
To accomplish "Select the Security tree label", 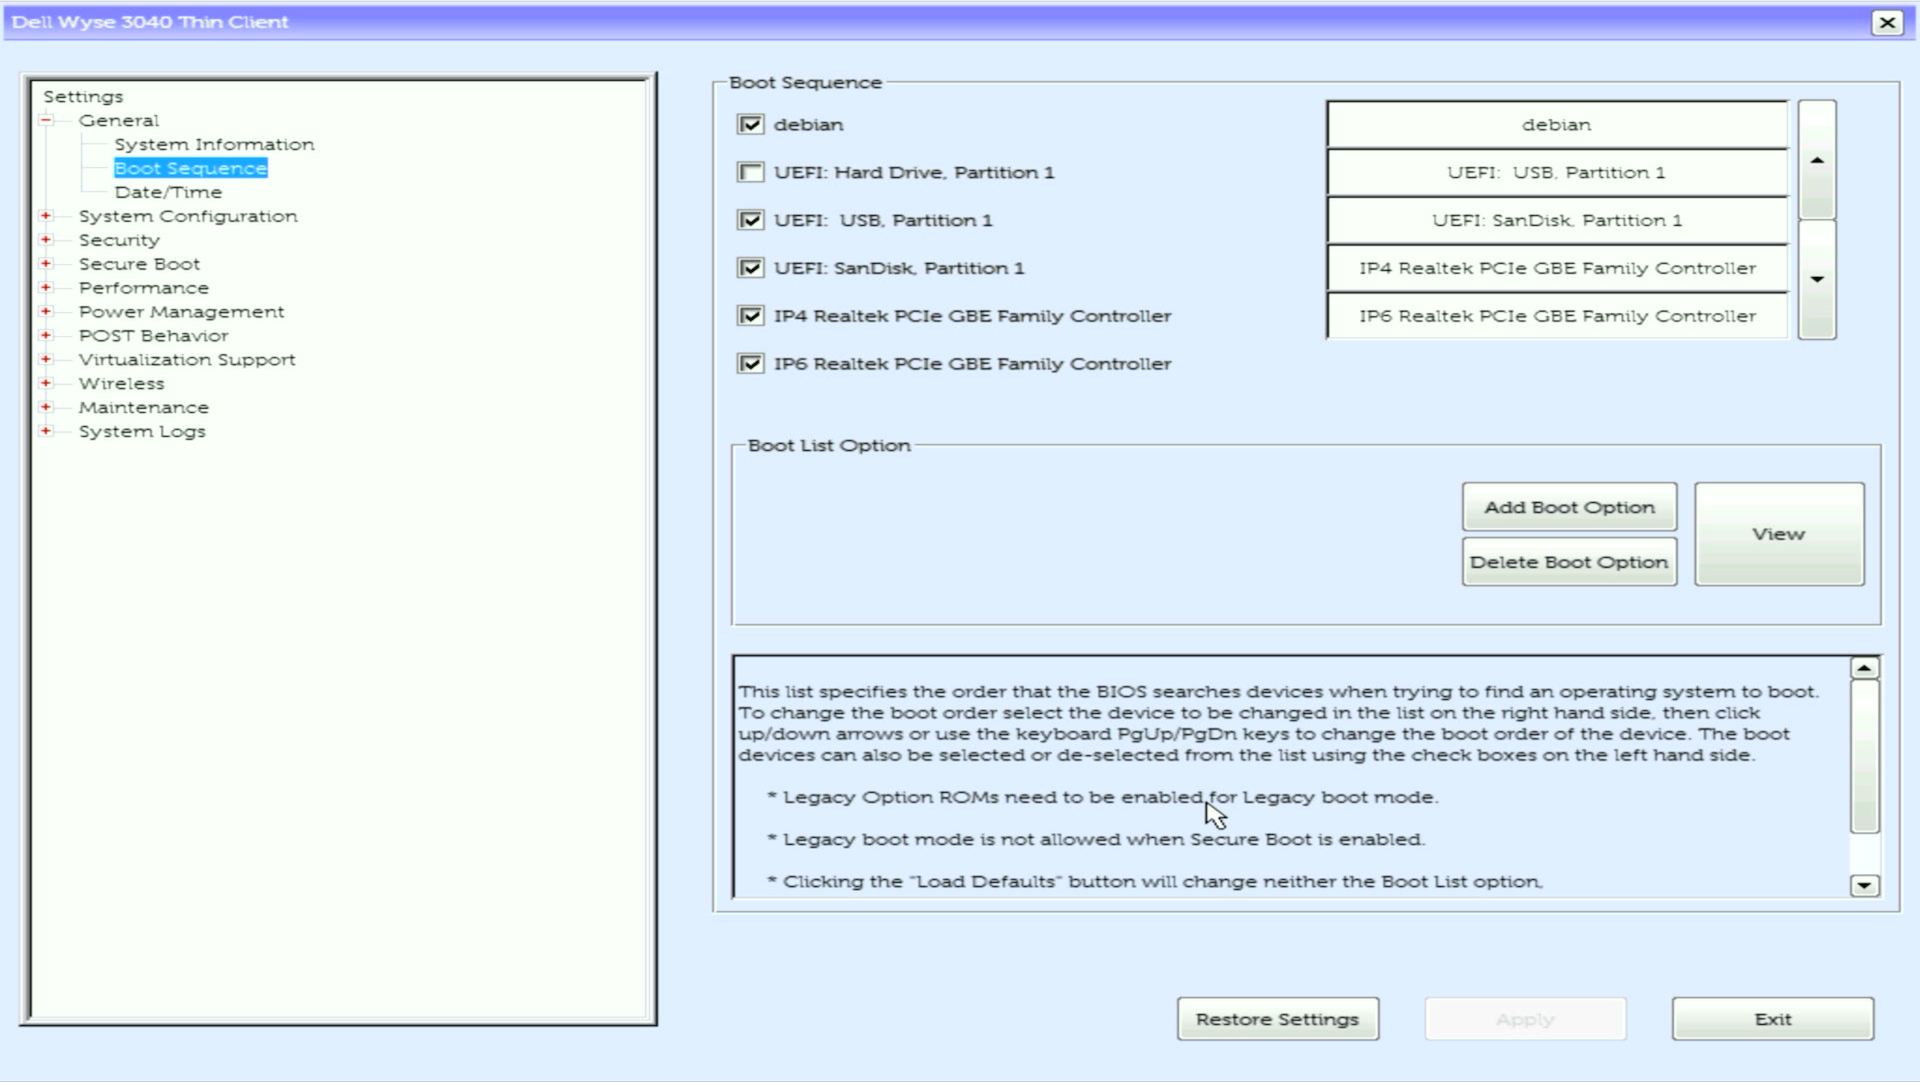I will 119,240.
